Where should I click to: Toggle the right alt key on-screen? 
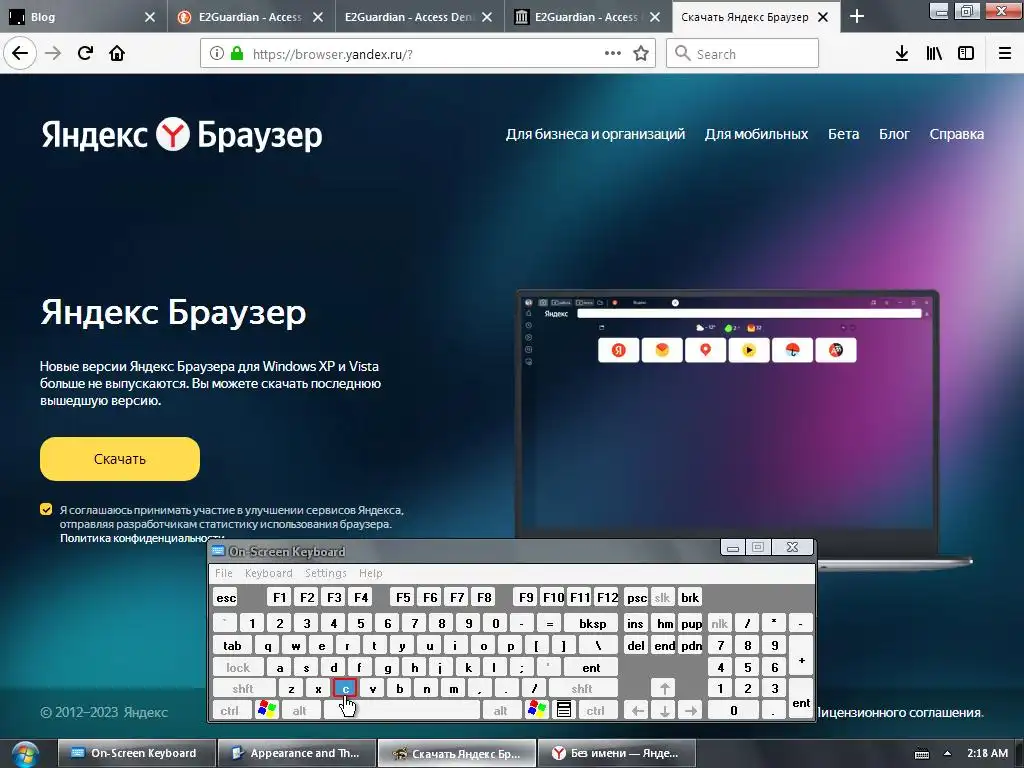pos(500,711)
